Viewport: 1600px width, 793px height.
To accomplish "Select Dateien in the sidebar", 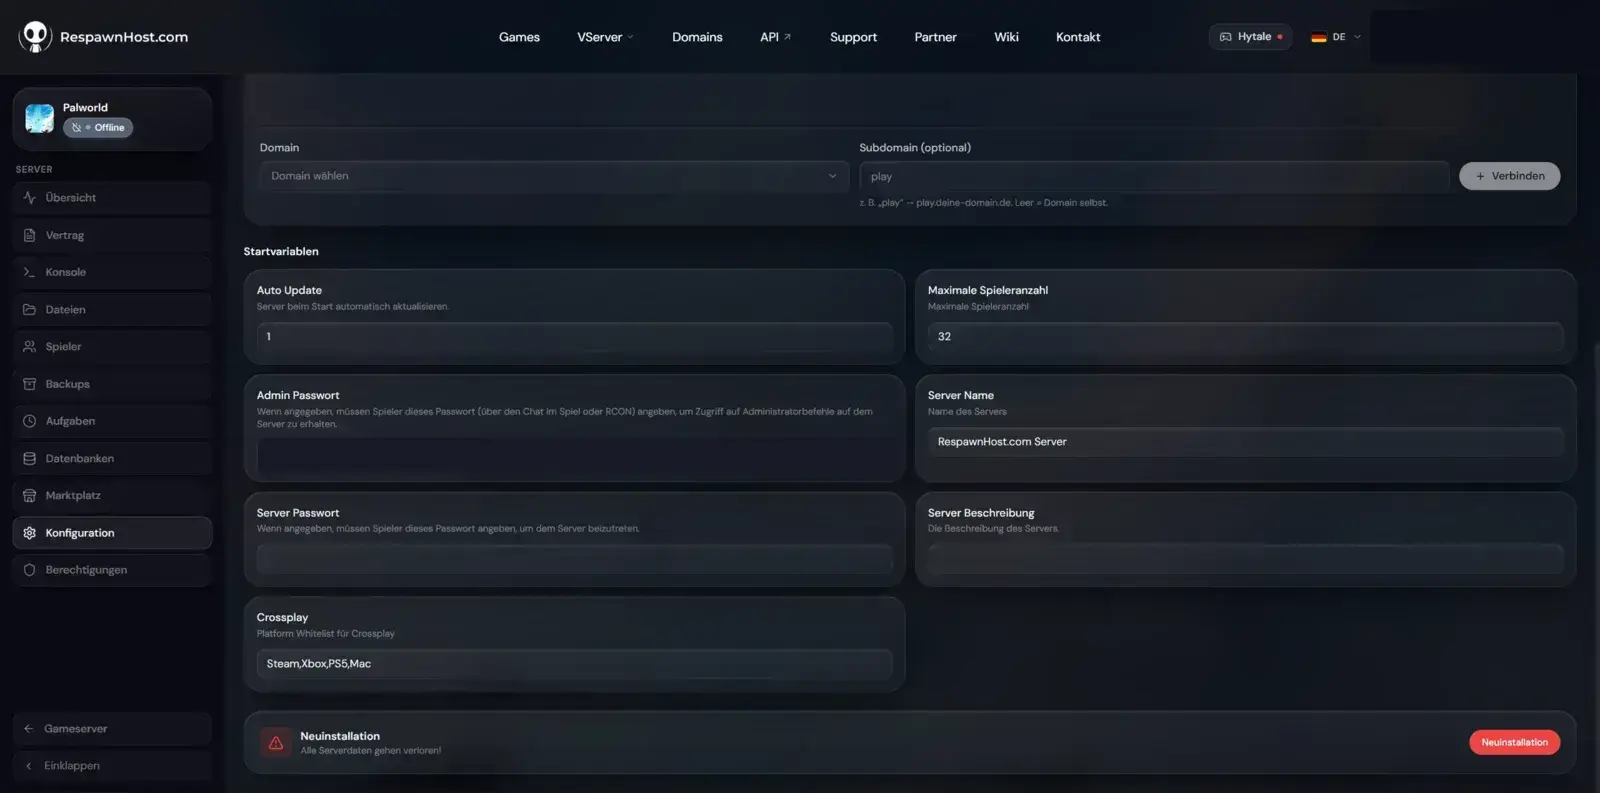I will [x=112, y=310].
